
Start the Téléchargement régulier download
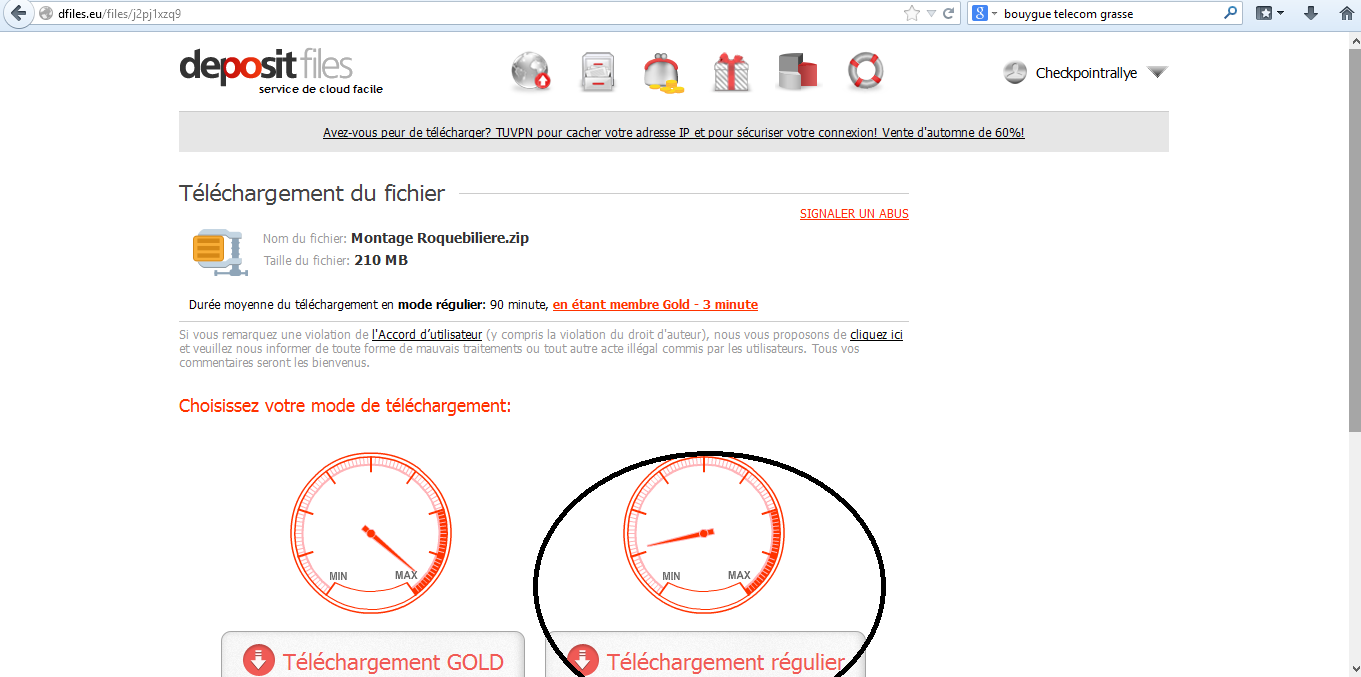click(x=705, y=655)
